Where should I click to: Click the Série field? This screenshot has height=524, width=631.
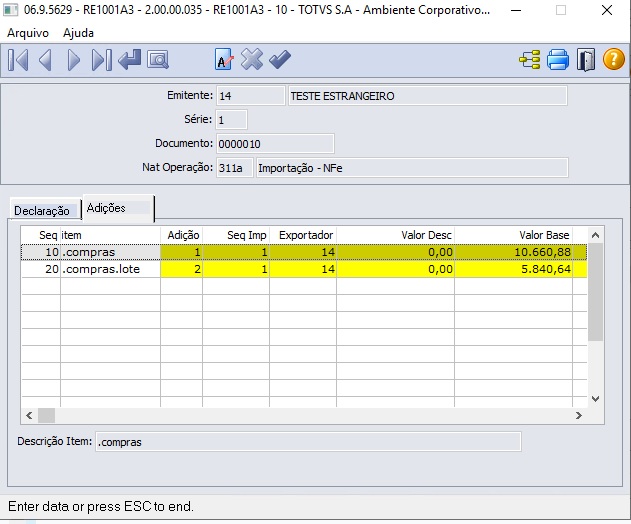(231, 120)
